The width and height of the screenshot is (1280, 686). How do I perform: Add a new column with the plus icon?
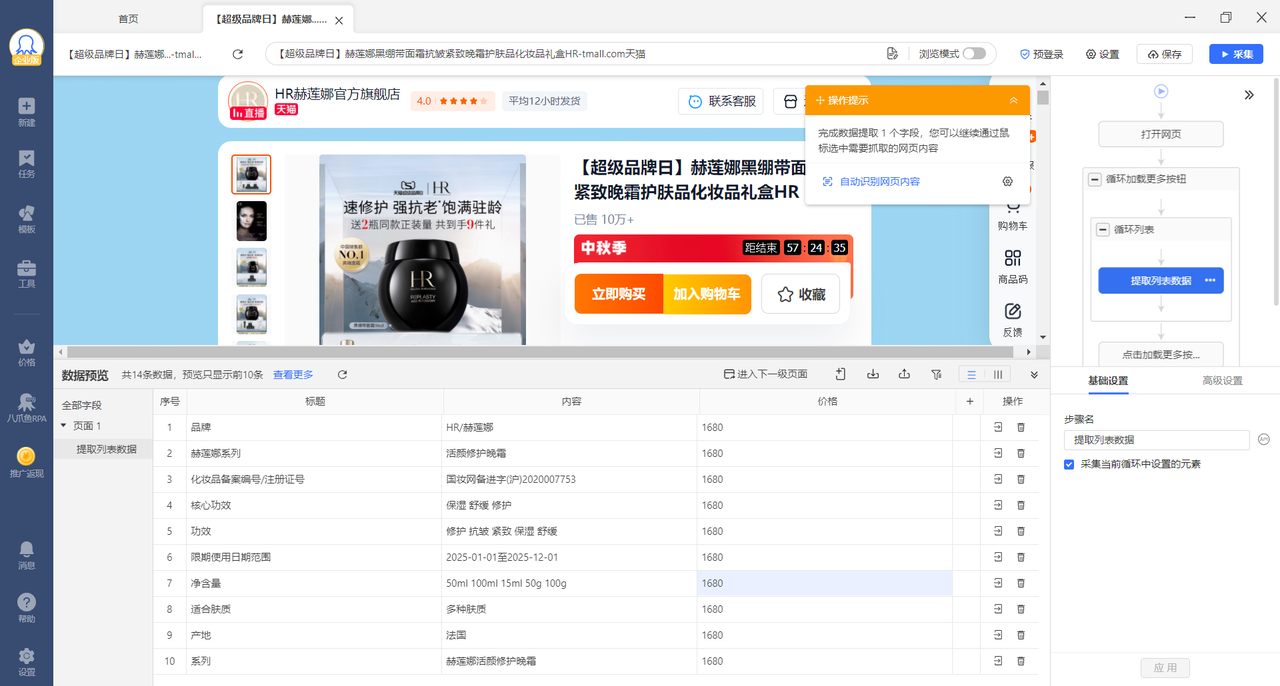[x=969, y=401]
